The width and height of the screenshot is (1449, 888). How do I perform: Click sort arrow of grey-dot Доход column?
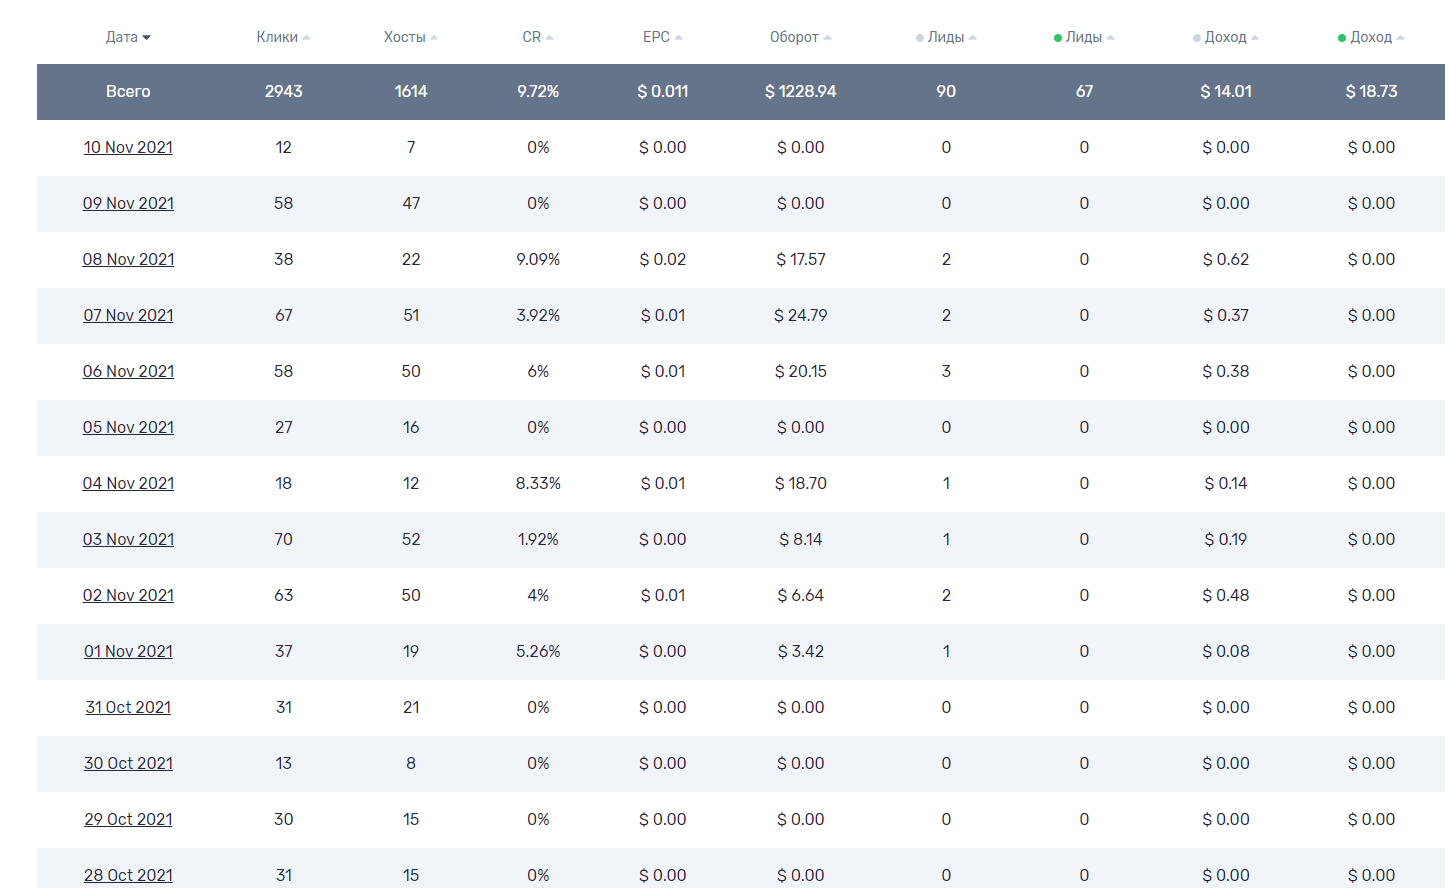click(1255, 38)
